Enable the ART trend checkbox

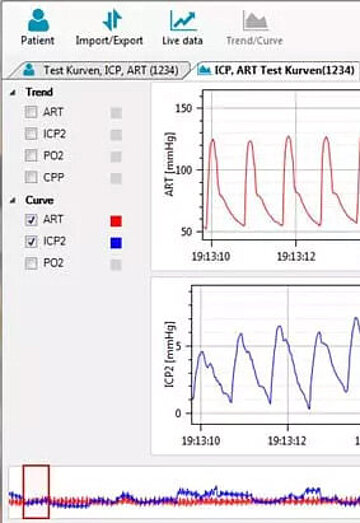click(x=31, y=112)
